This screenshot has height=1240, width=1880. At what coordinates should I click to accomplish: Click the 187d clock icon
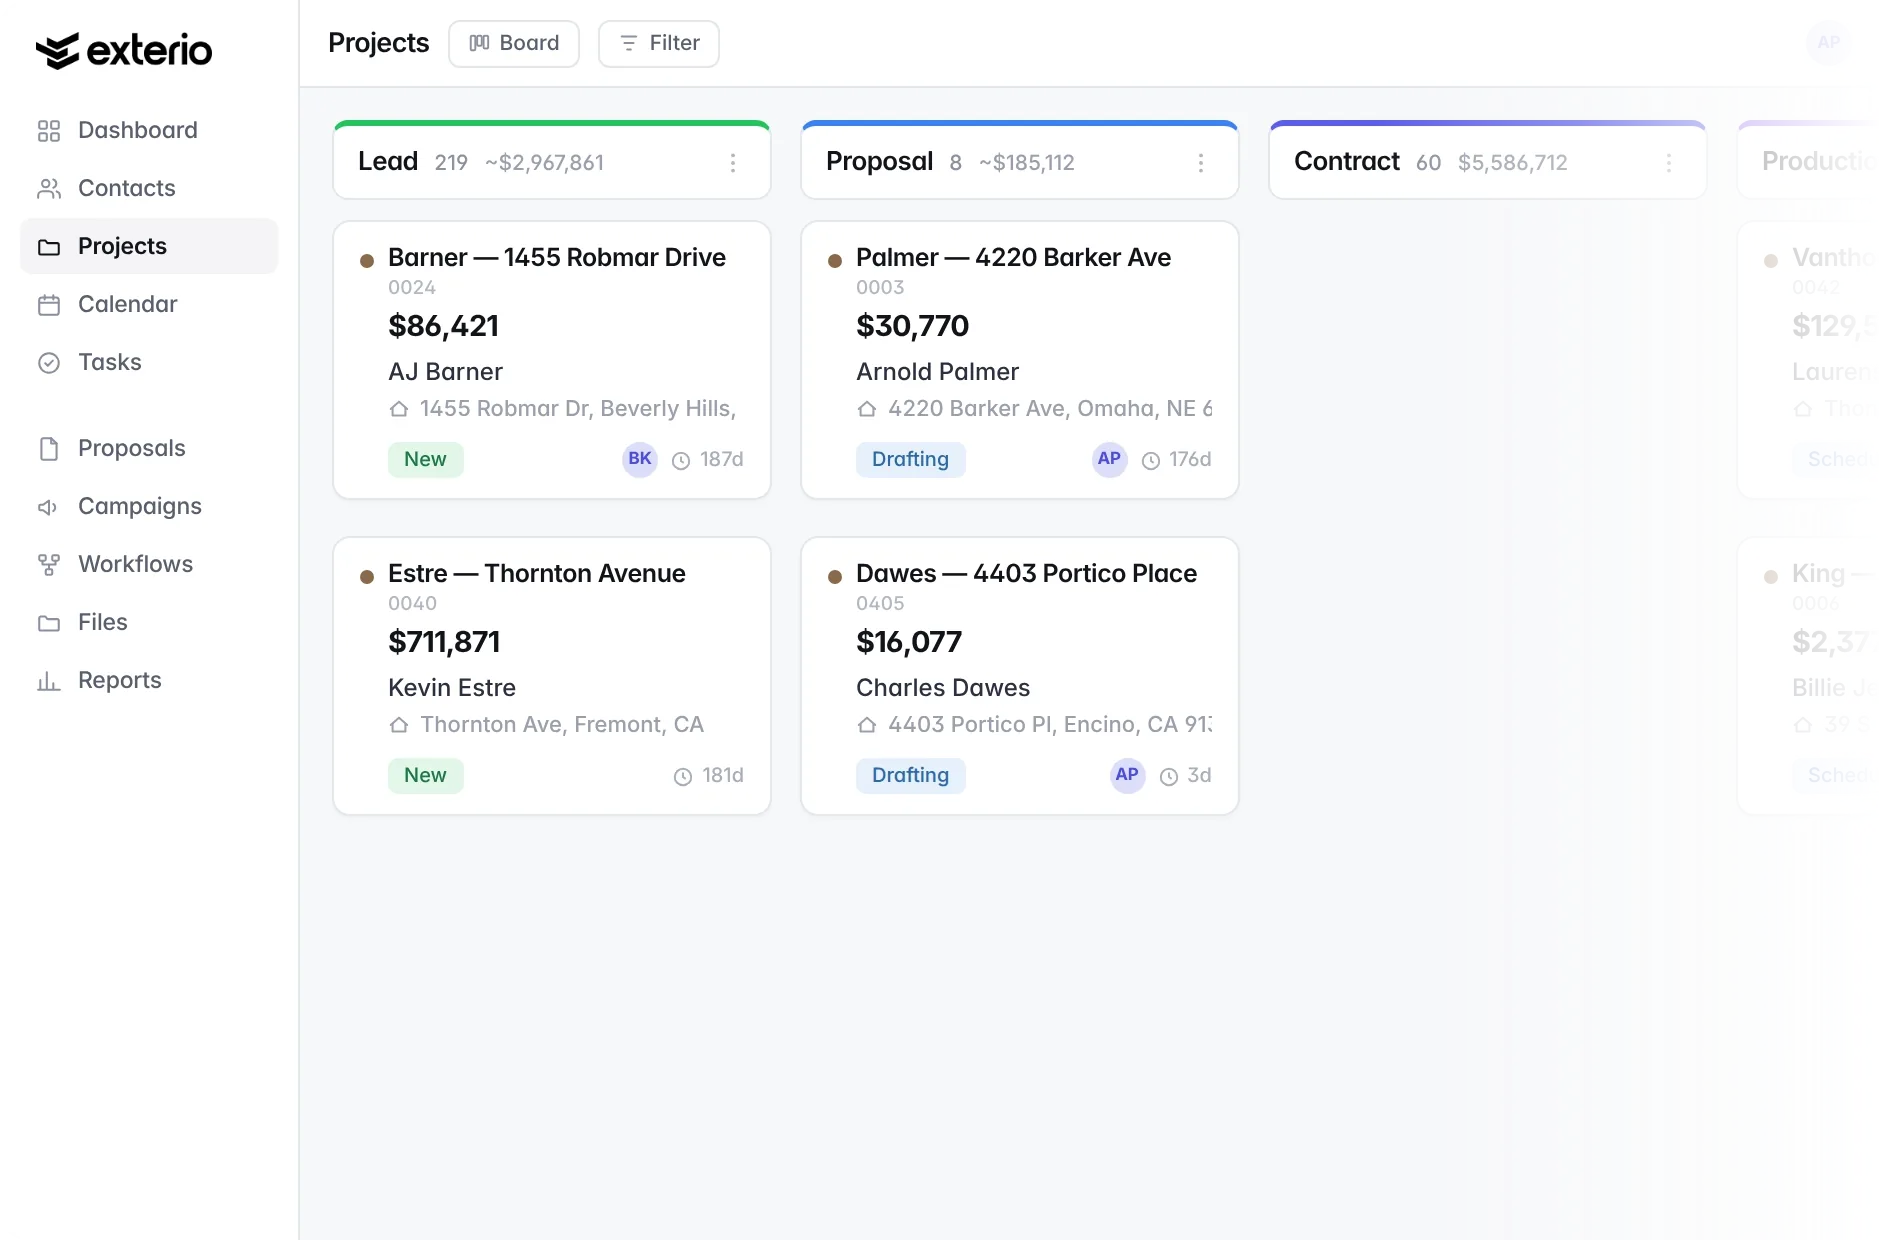(x=681, y=461)
